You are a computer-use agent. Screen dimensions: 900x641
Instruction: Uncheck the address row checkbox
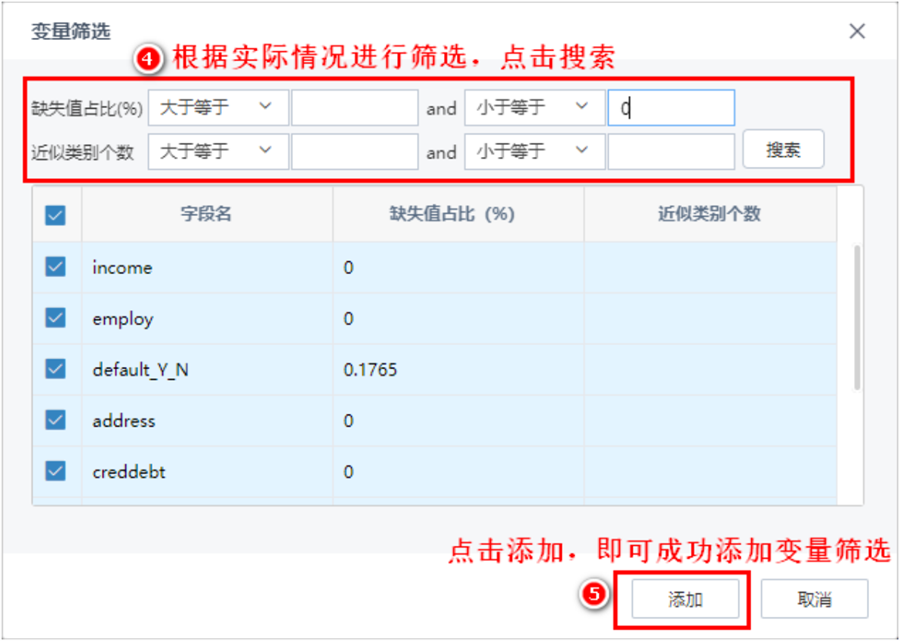pyautogui.click(x=55, y=420)
